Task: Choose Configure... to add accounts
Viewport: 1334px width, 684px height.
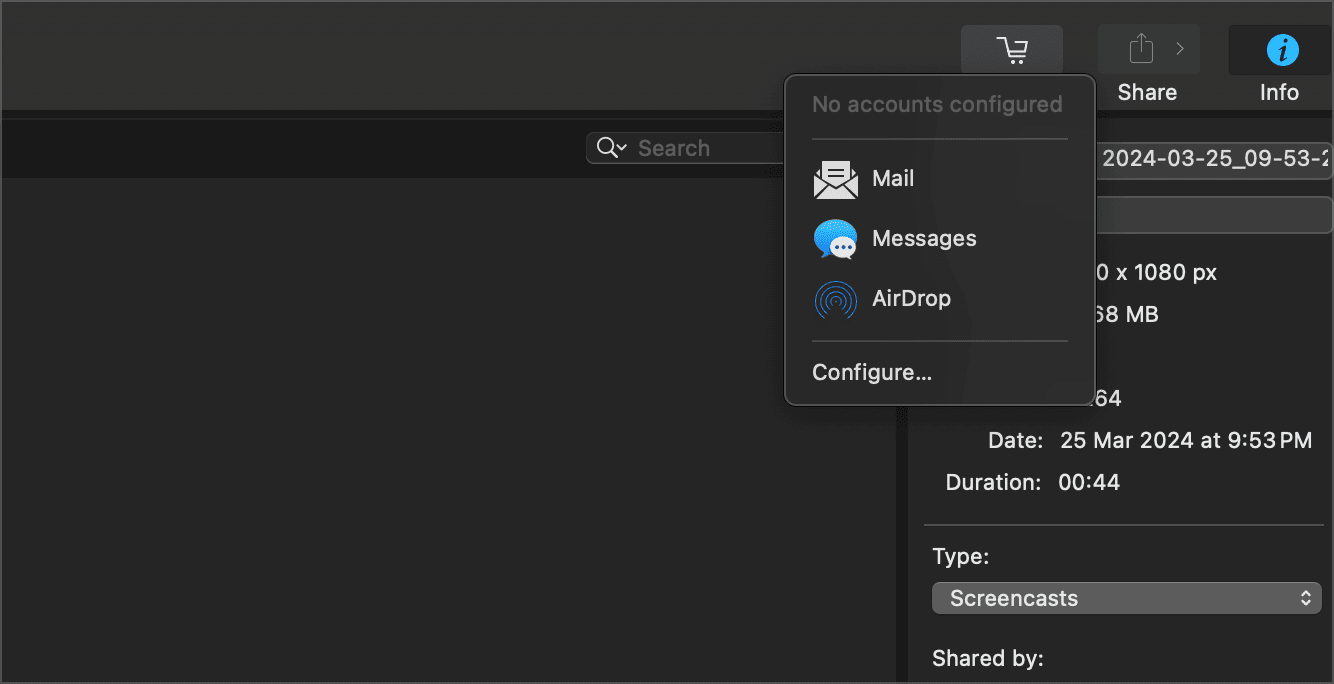Action: [871, 371]
